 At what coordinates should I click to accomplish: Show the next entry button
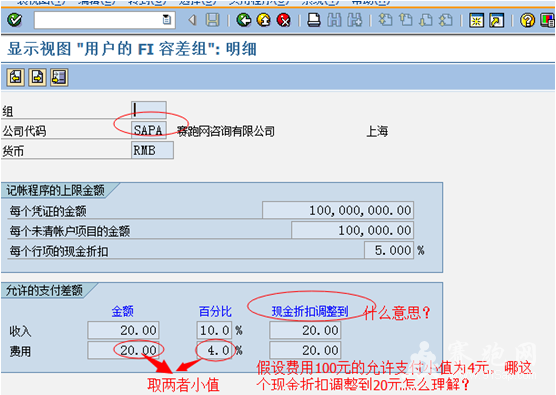37,77
